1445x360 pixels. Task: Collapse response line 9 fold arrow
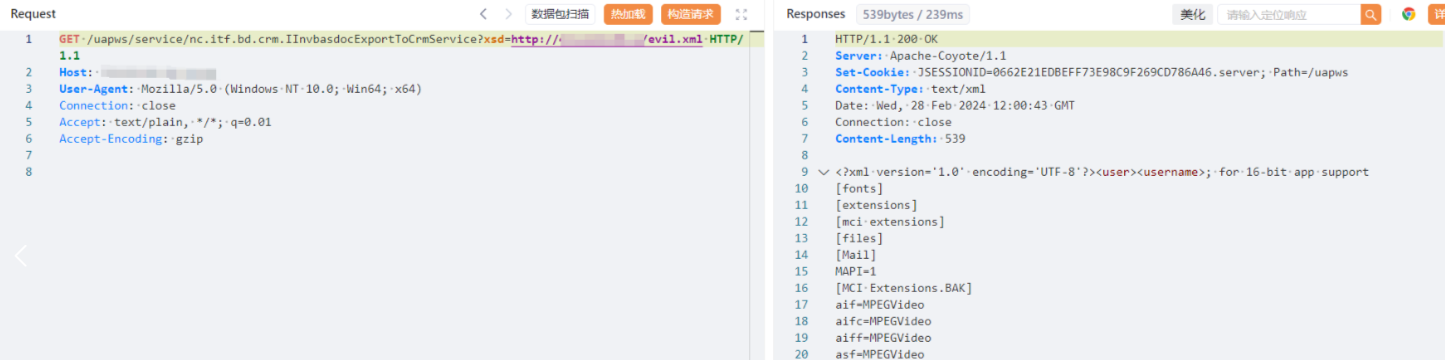823,172
